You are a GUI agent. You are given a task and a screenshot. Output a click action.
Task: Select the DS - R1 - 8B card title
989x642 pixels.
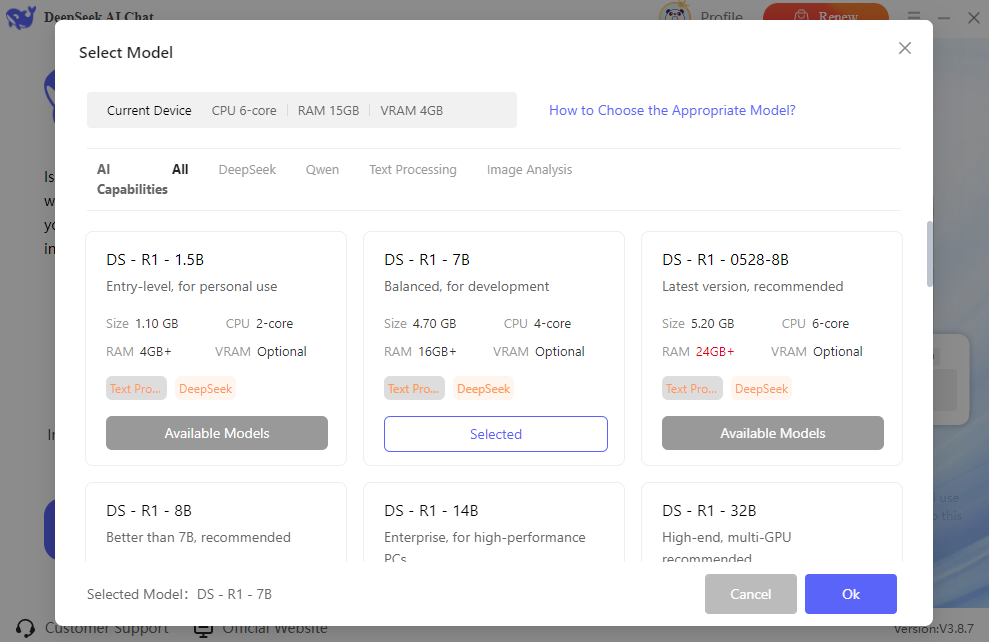pos(149,511)
